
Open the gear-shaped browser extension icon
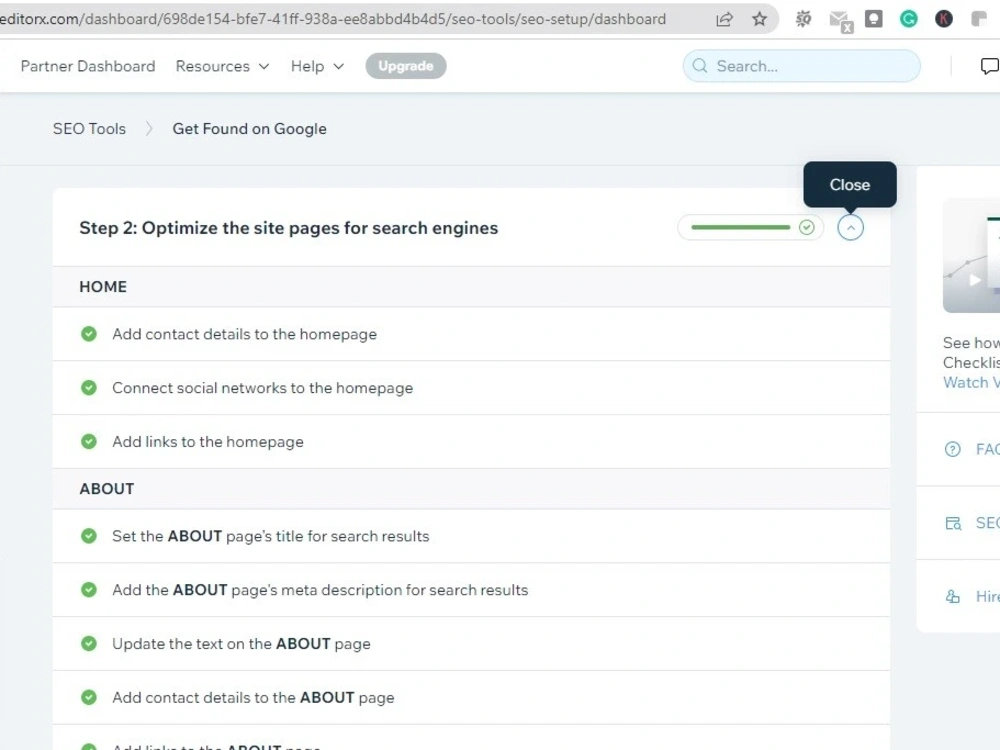pyautogui.click(x=804, y=19)
